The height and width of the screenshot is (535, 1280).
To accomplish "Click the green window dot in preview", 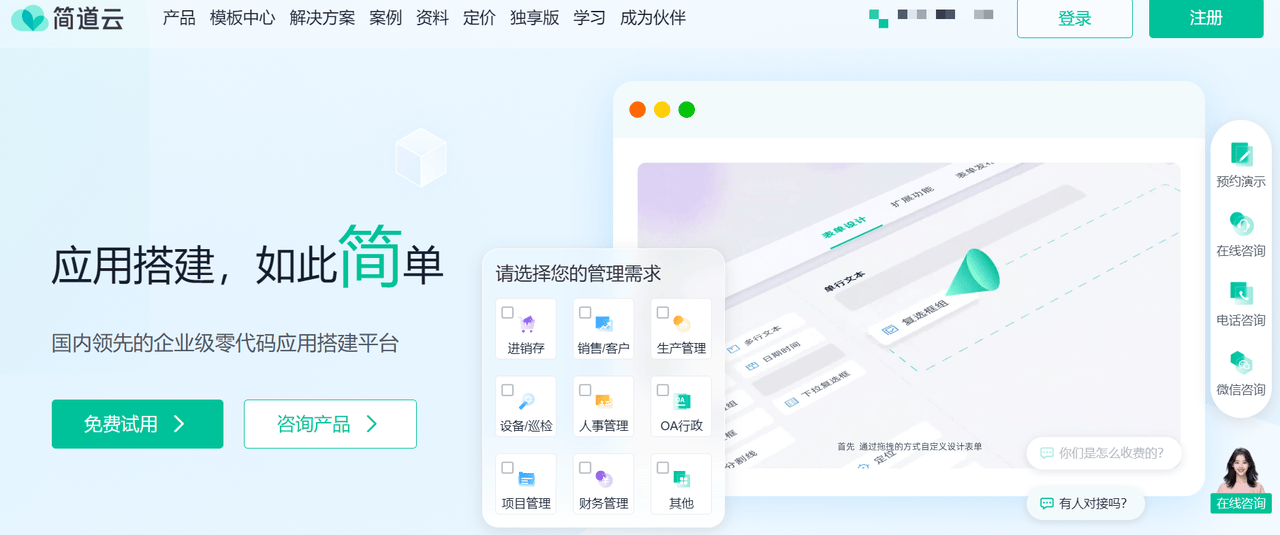I will click(686, 110).
